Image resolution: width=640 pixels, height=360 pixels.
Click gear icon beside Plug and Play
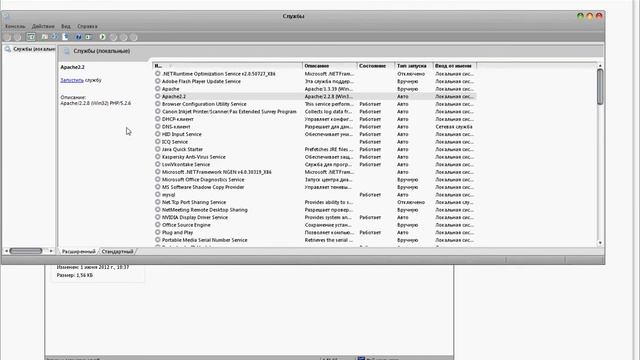158,232
